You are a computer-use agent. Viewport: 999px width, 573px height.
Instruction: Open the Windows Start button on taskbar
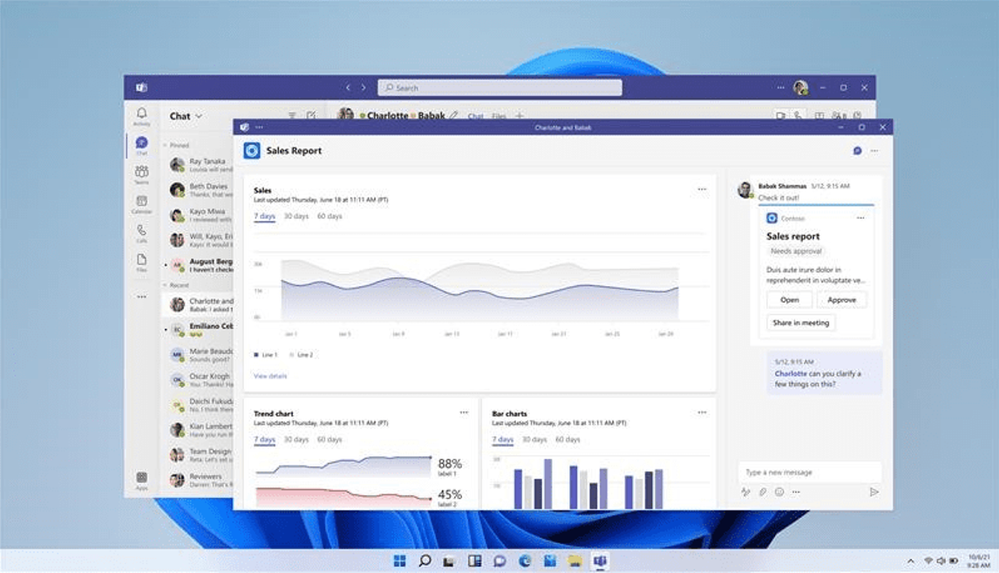(x=399, y=561)
